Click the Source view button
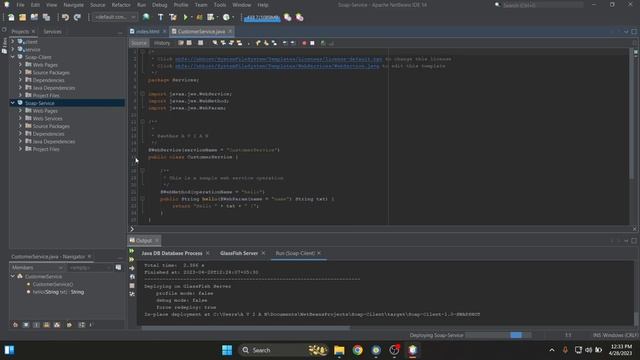This screenshot has height=360, width=640. pos(139,43)
